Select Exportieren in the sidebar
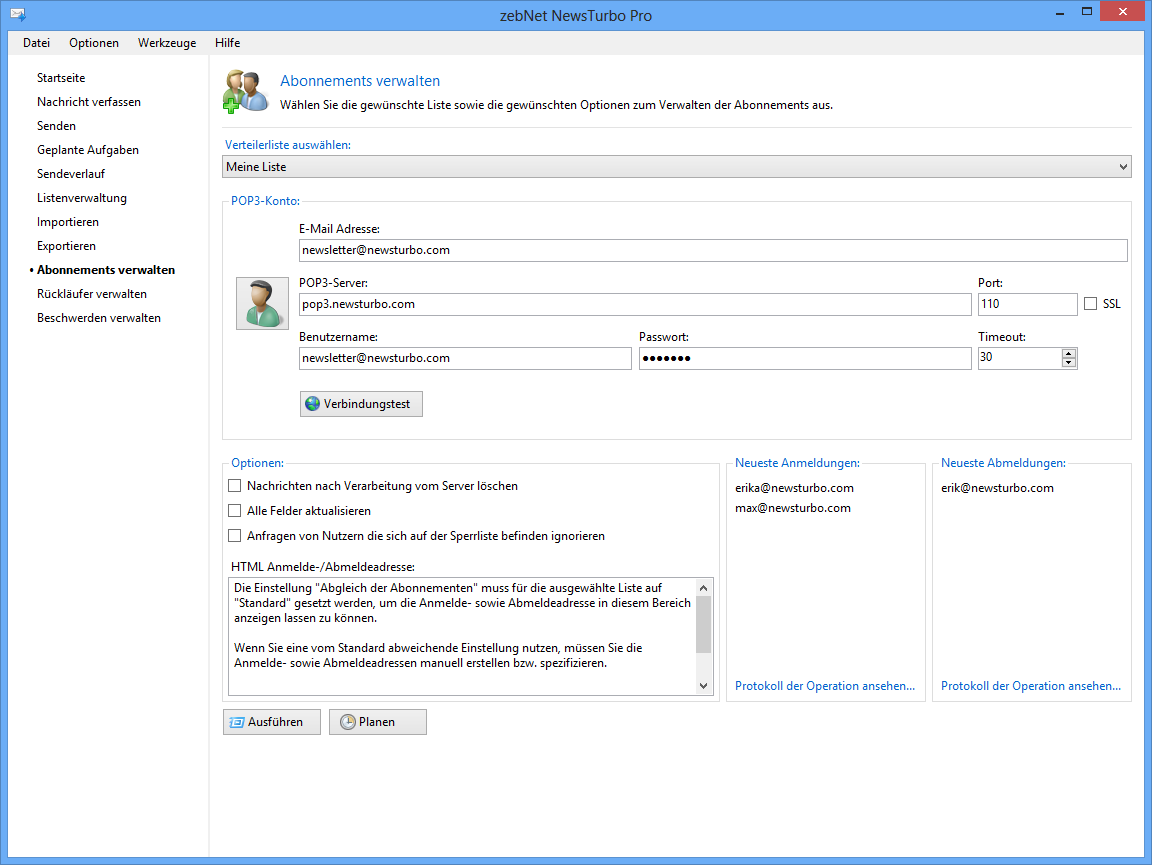This screenshot has height=865, width=1152. (66, 246)
